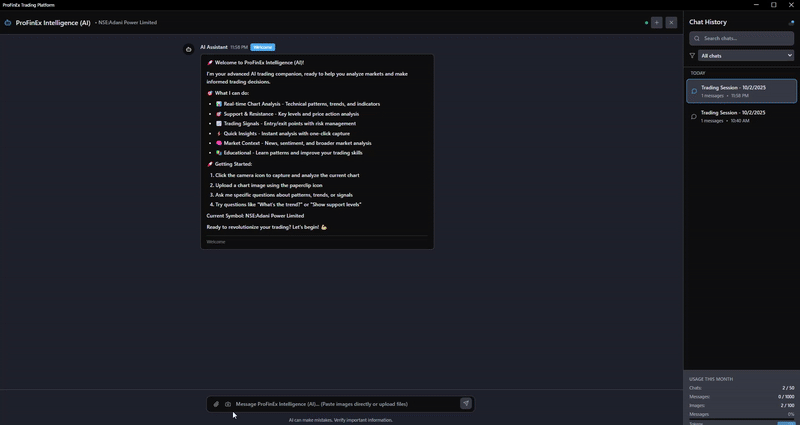Click the ProFinEx Intelligence logo icon
Viewport: 800px width, 425px height.
click(x=8, y=22)
